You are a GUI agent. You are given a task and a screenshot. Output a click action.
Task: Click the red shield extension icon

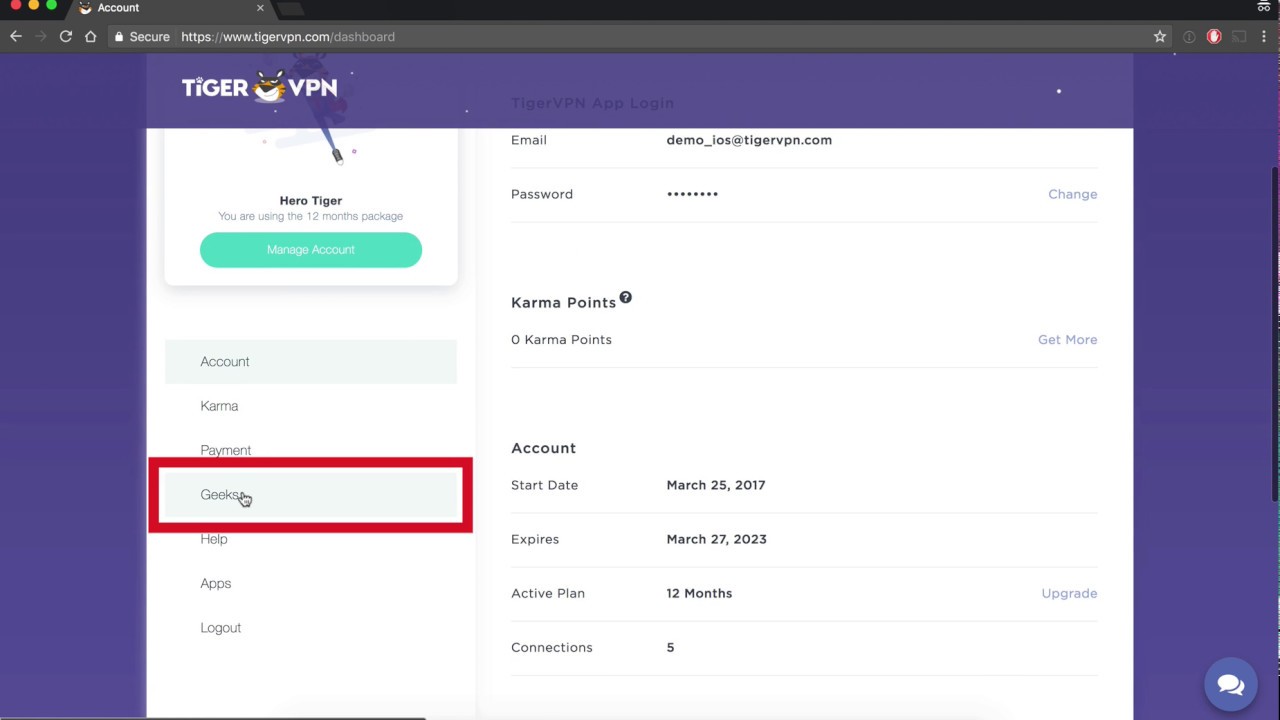[1214, 36]
